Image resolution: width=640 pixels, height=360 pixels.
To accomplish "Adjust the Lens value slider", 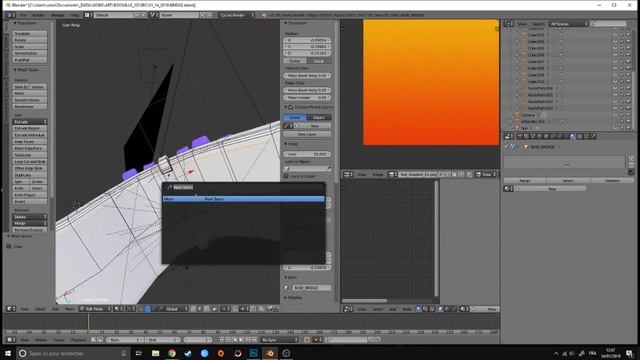I will [307, 154].
